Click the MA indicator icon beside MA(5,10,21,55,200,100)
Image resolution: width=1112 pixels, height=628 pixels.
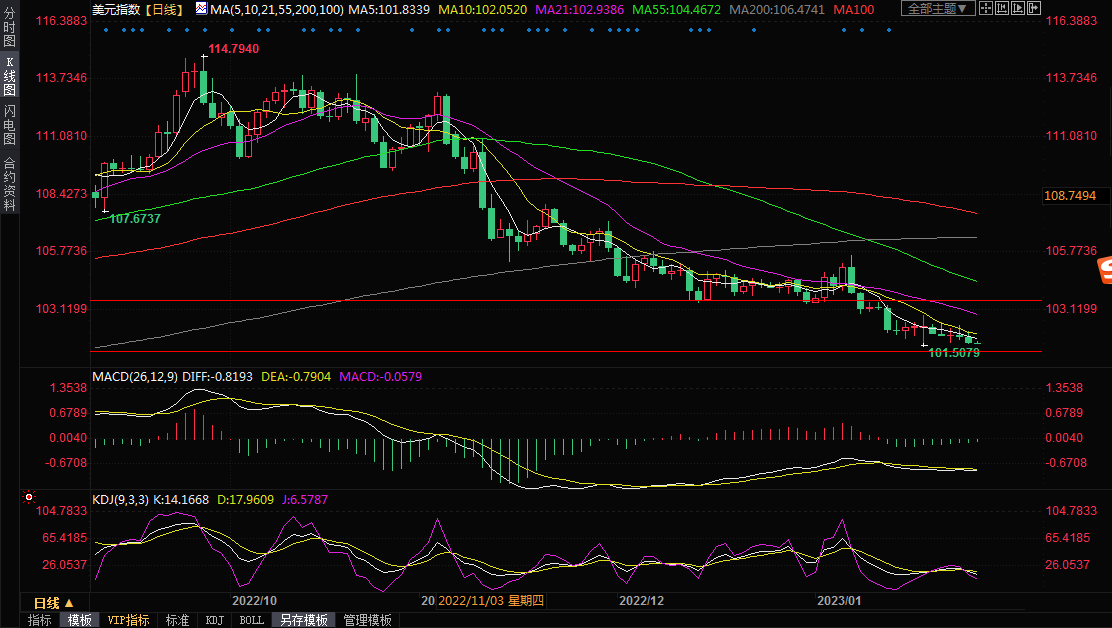(x=201, y=9)
